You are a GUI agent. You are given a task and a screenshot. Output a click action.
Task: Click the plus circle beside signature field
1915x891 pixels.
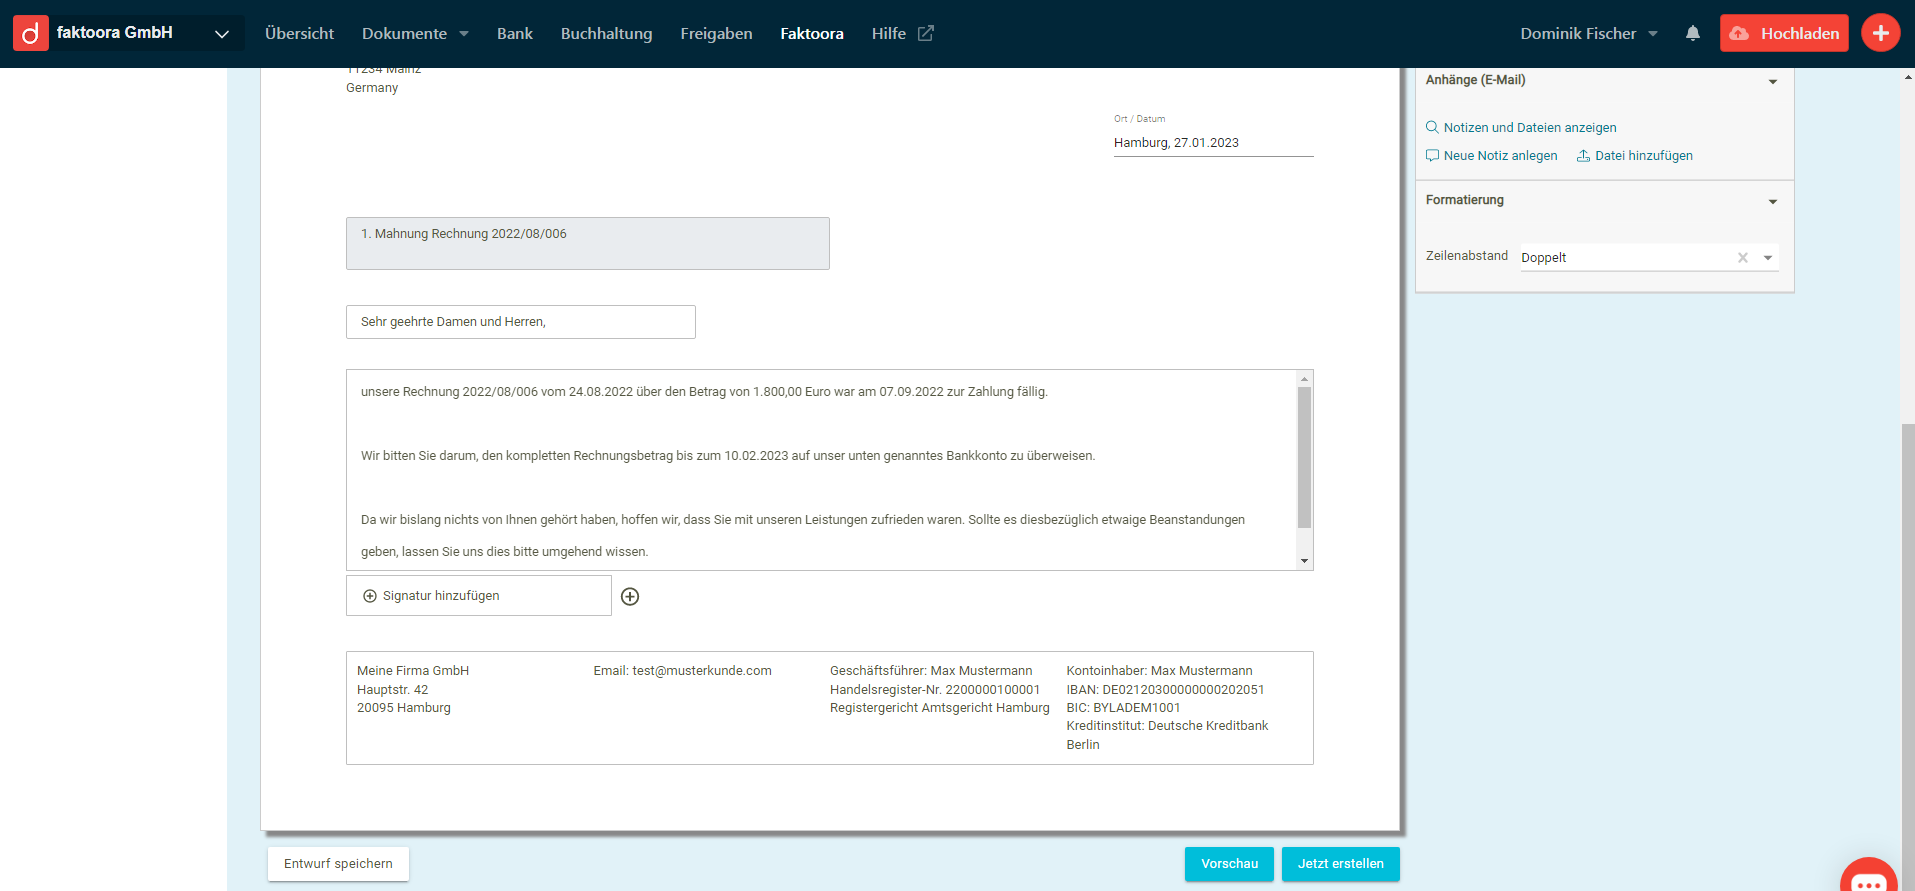click(x=630, y=597)
